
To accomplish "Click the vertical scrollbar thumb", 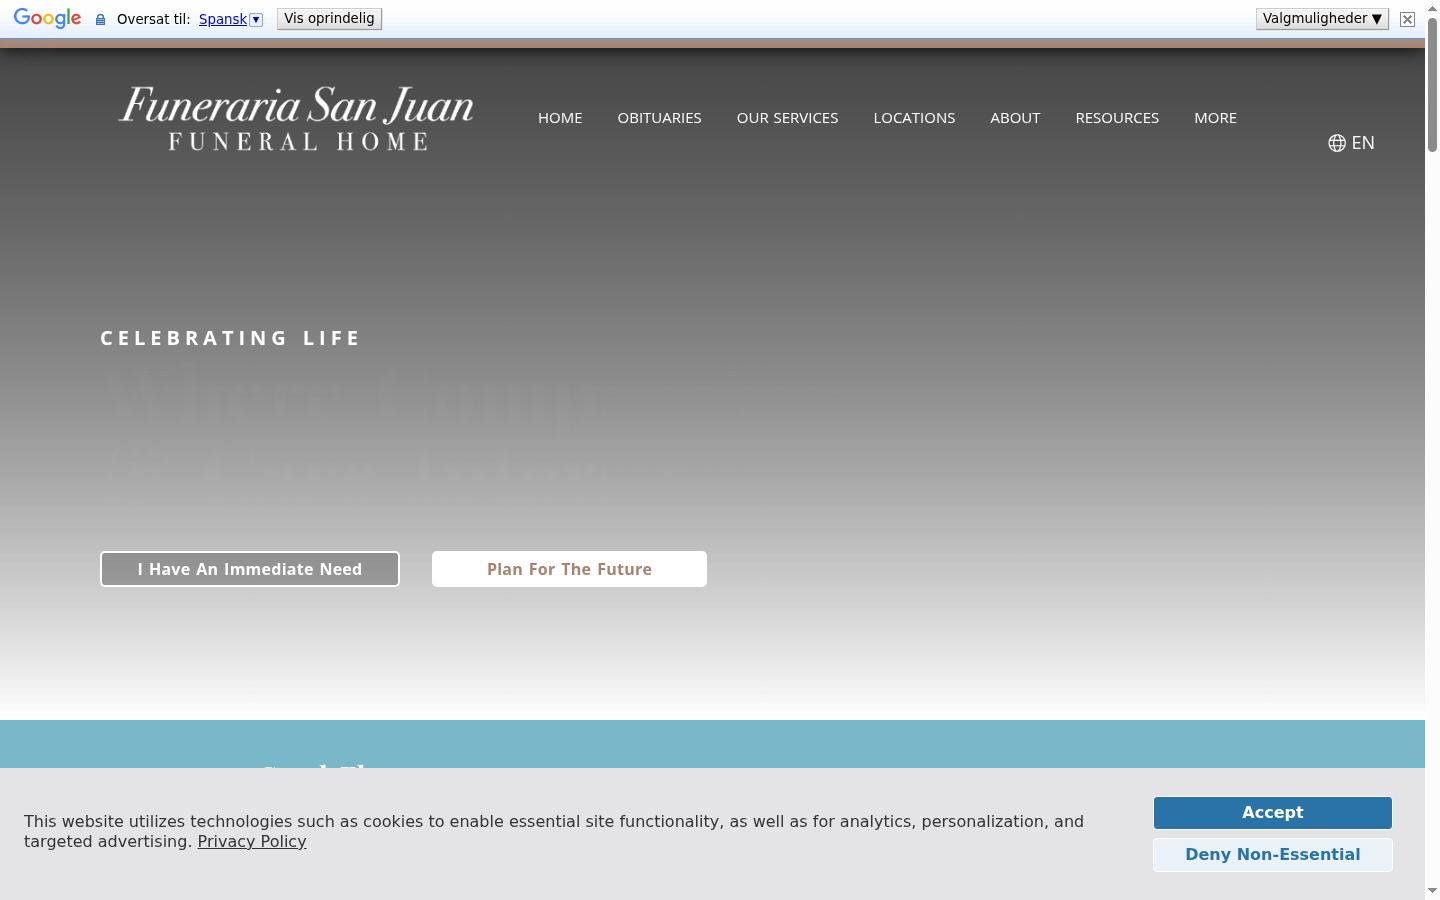I will click(x=1432, y=84).
